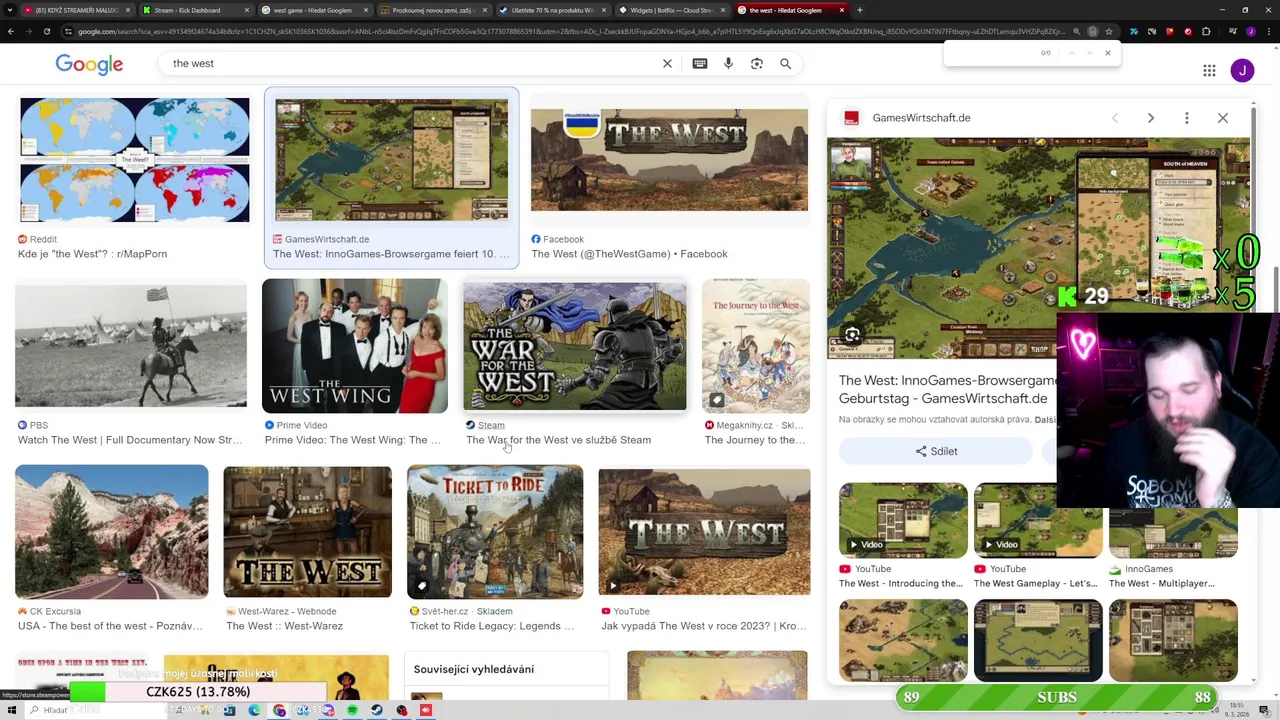Switch to the "west game - Hledat Googlem" tab
This screenshot has height=720, width=1280.
(312, 10)
